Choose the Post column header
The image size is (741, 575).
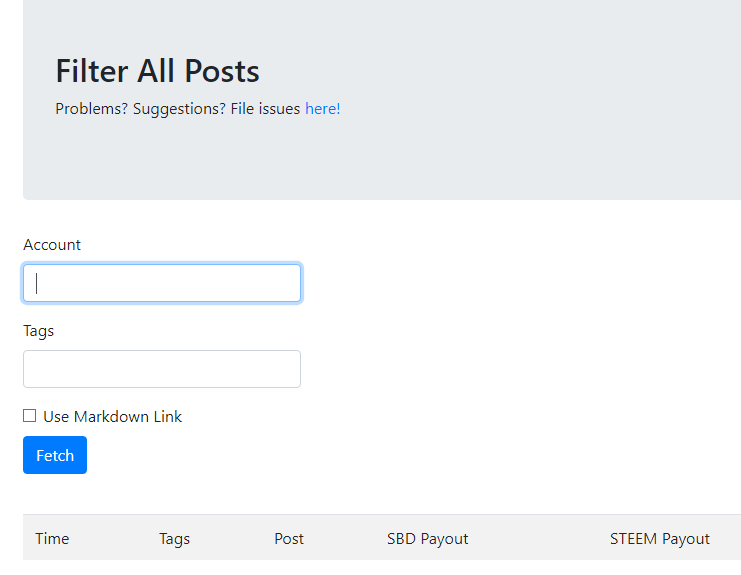click(289, 539)
